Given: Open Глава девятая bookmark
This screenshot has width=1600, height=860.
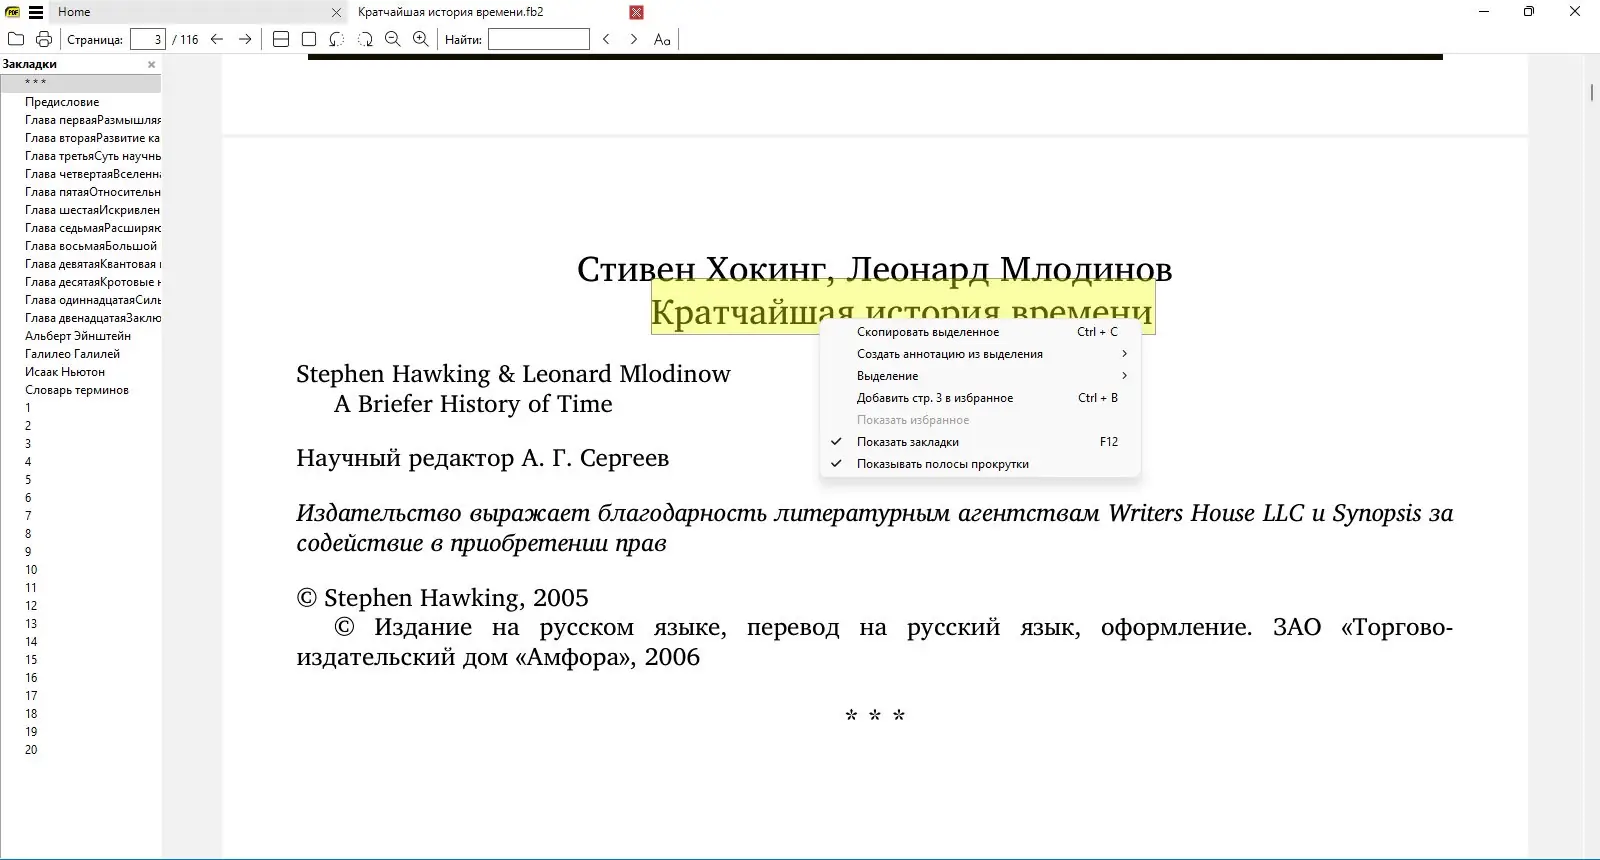Looking at the screenshot, I should [93, 264].
